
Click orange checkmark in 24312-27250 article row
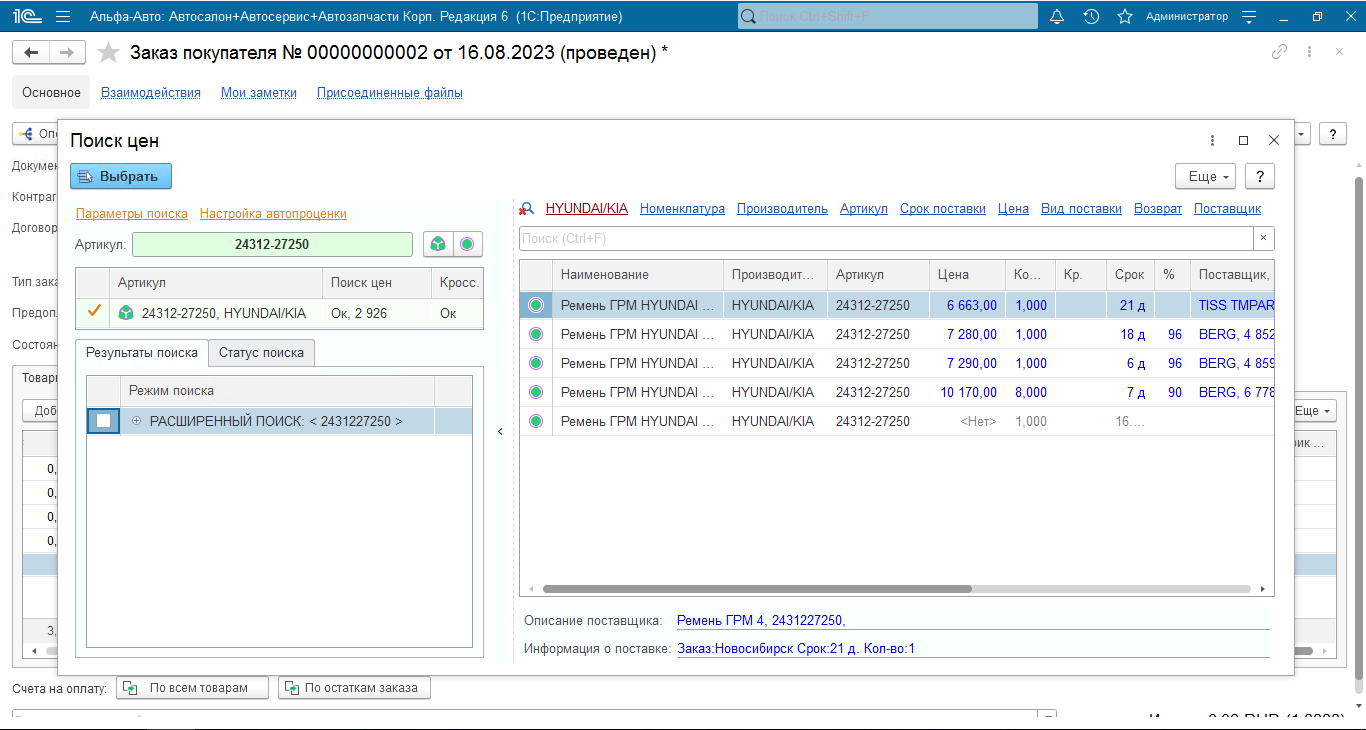point(95,311)
